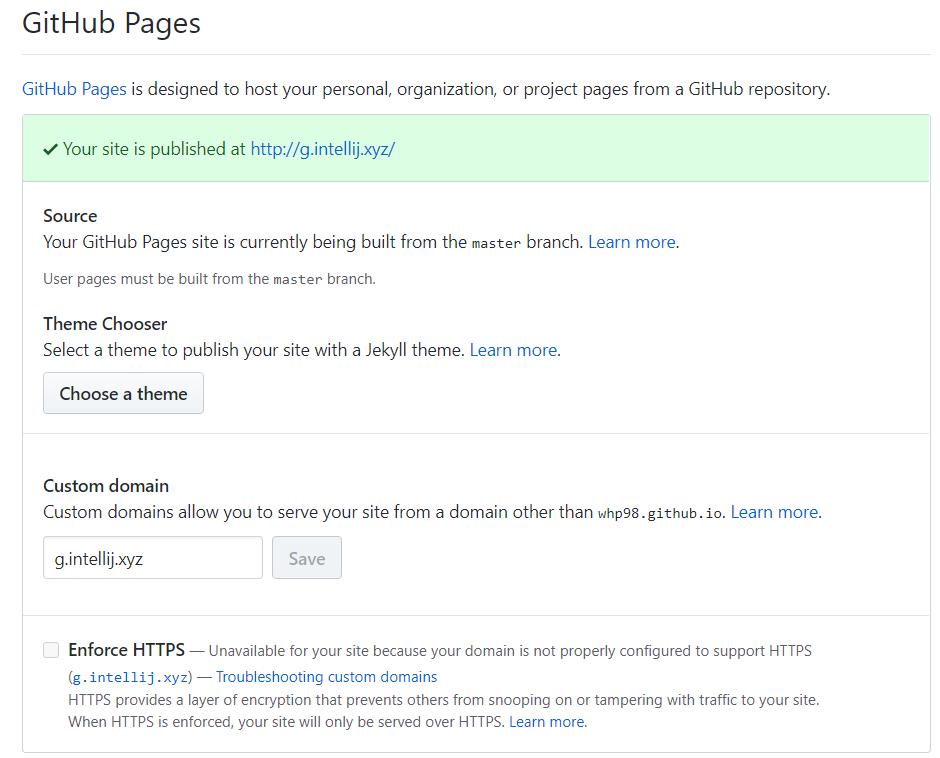The width and height of the screenshot is (940, 758).
Task: Click the green checkmark published icon
Action: [50, 149]
